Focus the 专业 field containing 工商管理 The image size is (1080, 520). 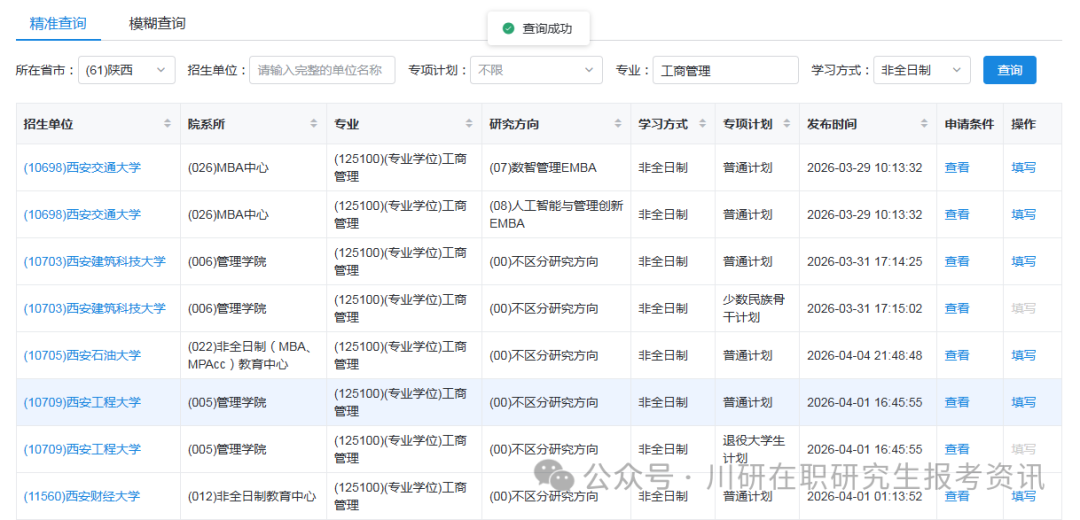coord(726,70)
